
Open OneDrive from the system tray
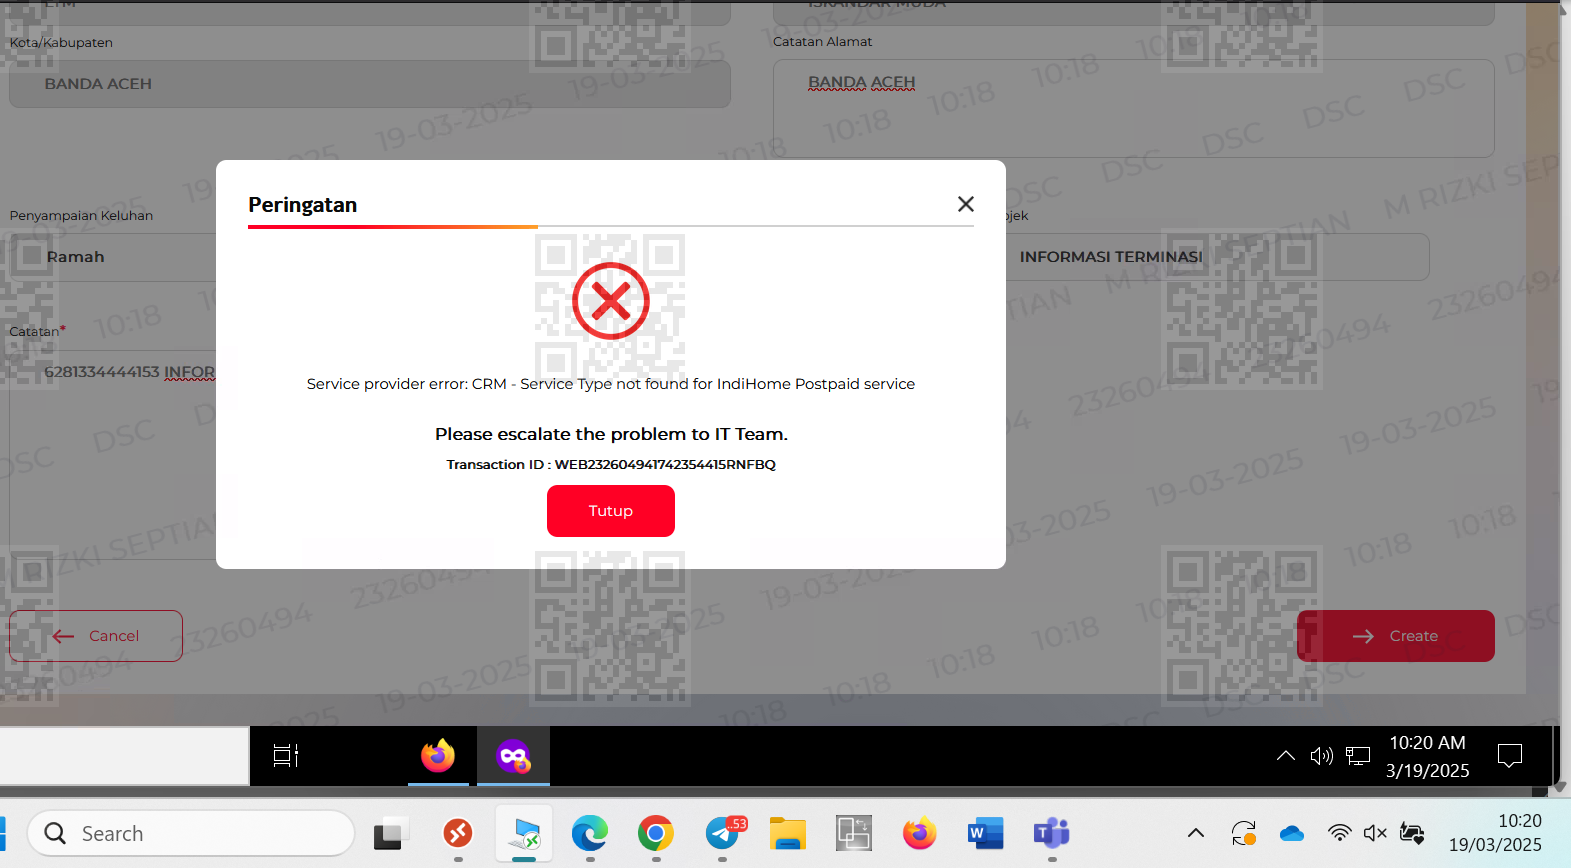[x=1292, y=833]
